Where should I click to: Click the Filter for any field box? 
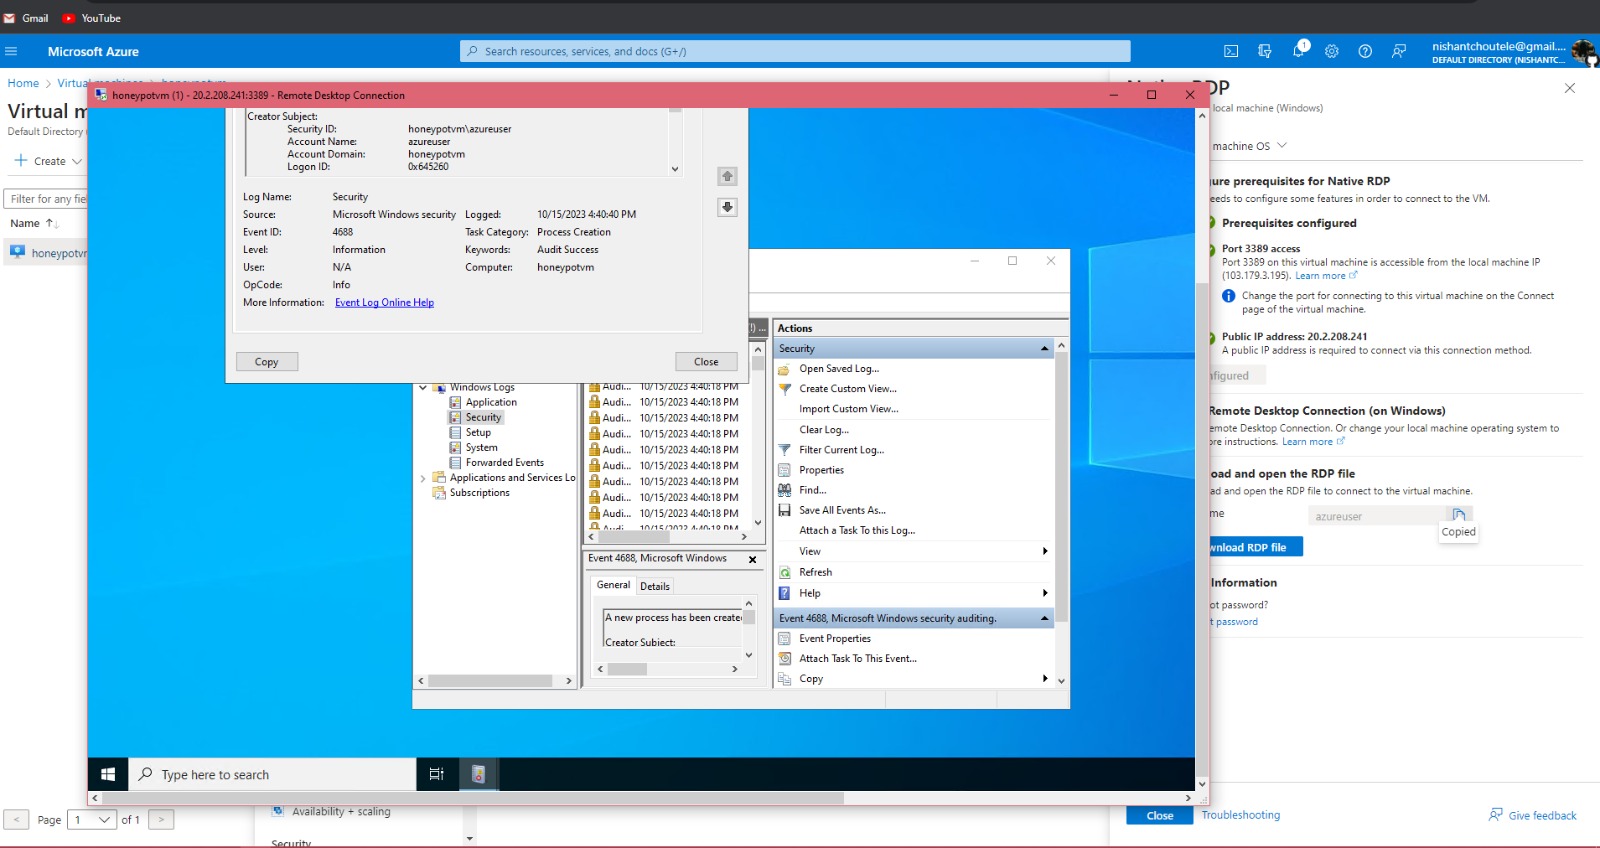point(46,199)
